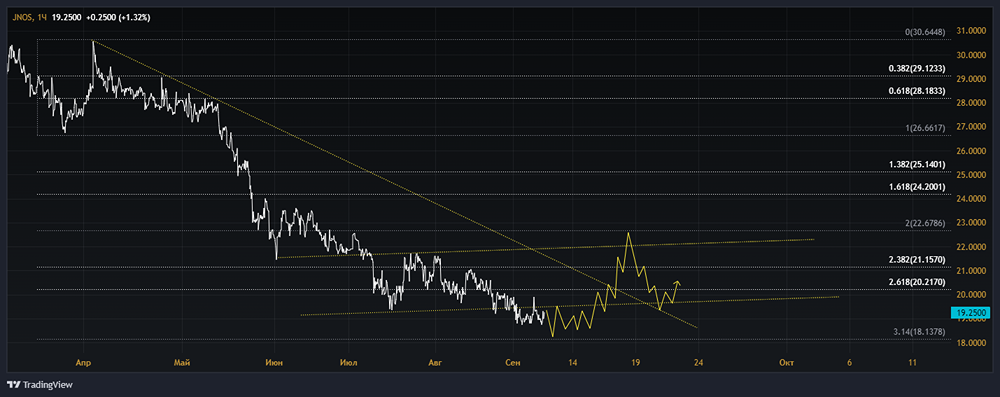Click the 2.618(20.2170) Fibonacci label
The height and width of the screenshot is (397, 1000).
(917, 282)
